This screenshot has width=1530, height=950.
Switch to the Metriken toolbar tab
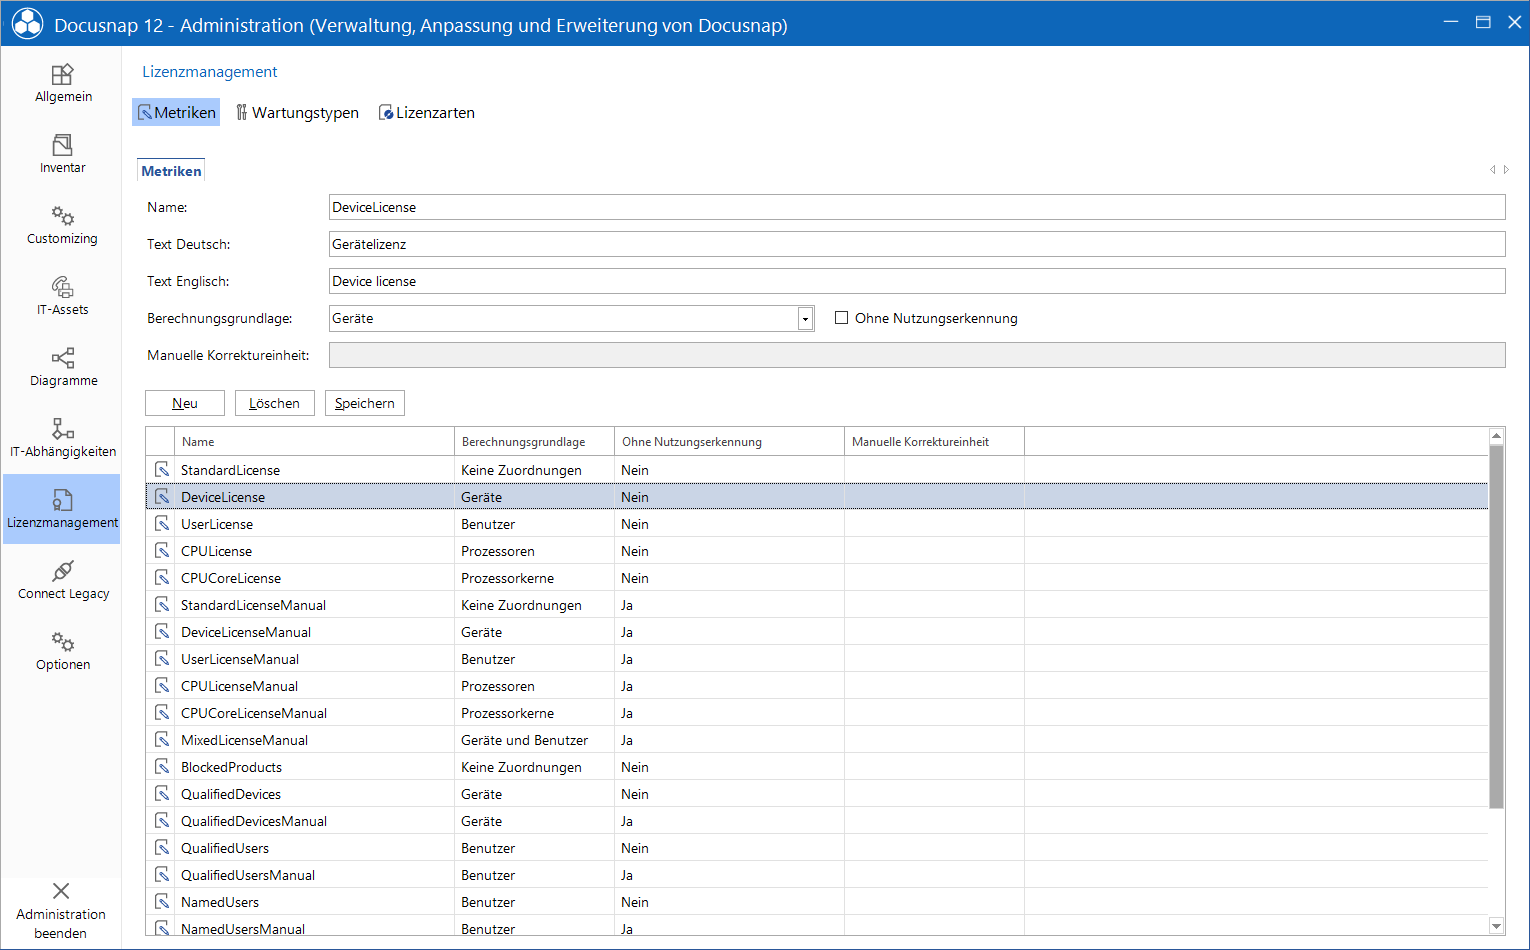(176, 112)
